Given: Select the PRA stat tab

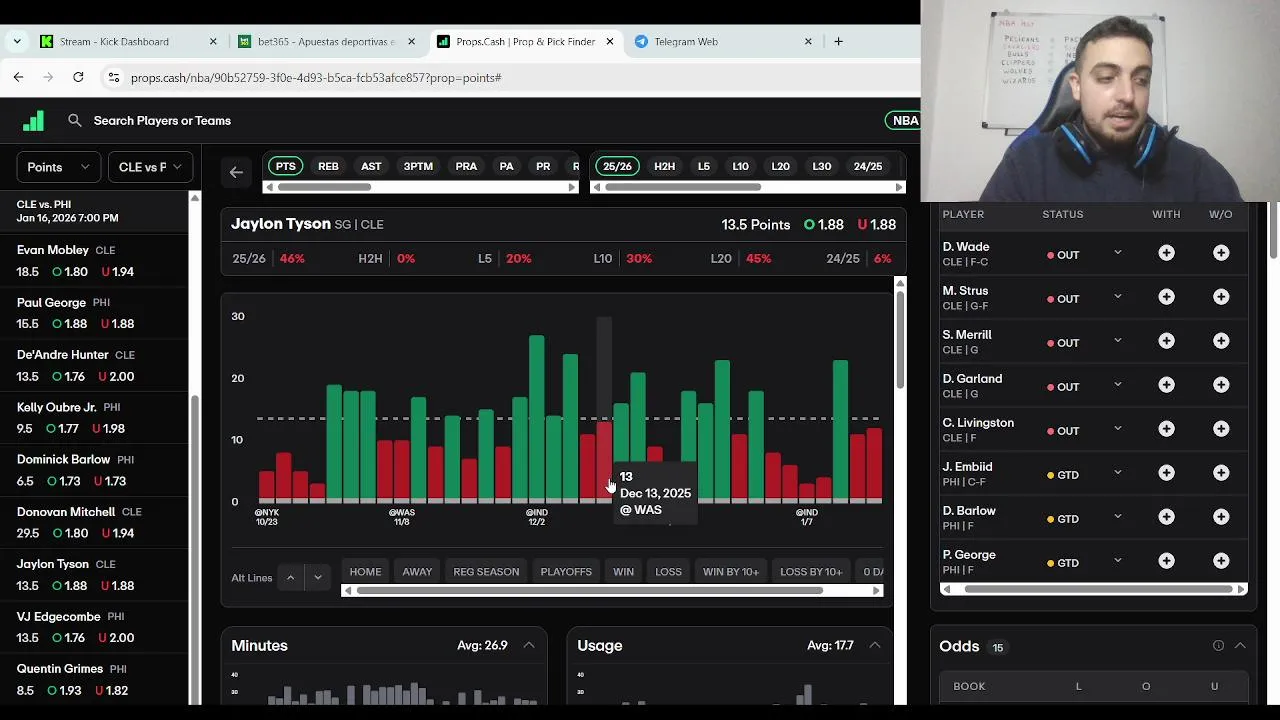Looking at the screenshot, I should (x=466, y=166).
